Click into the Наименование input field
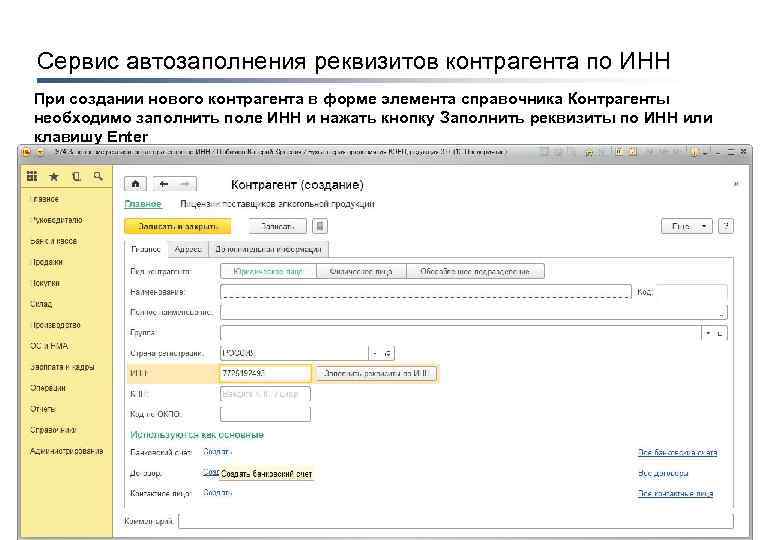 point(426,291)
